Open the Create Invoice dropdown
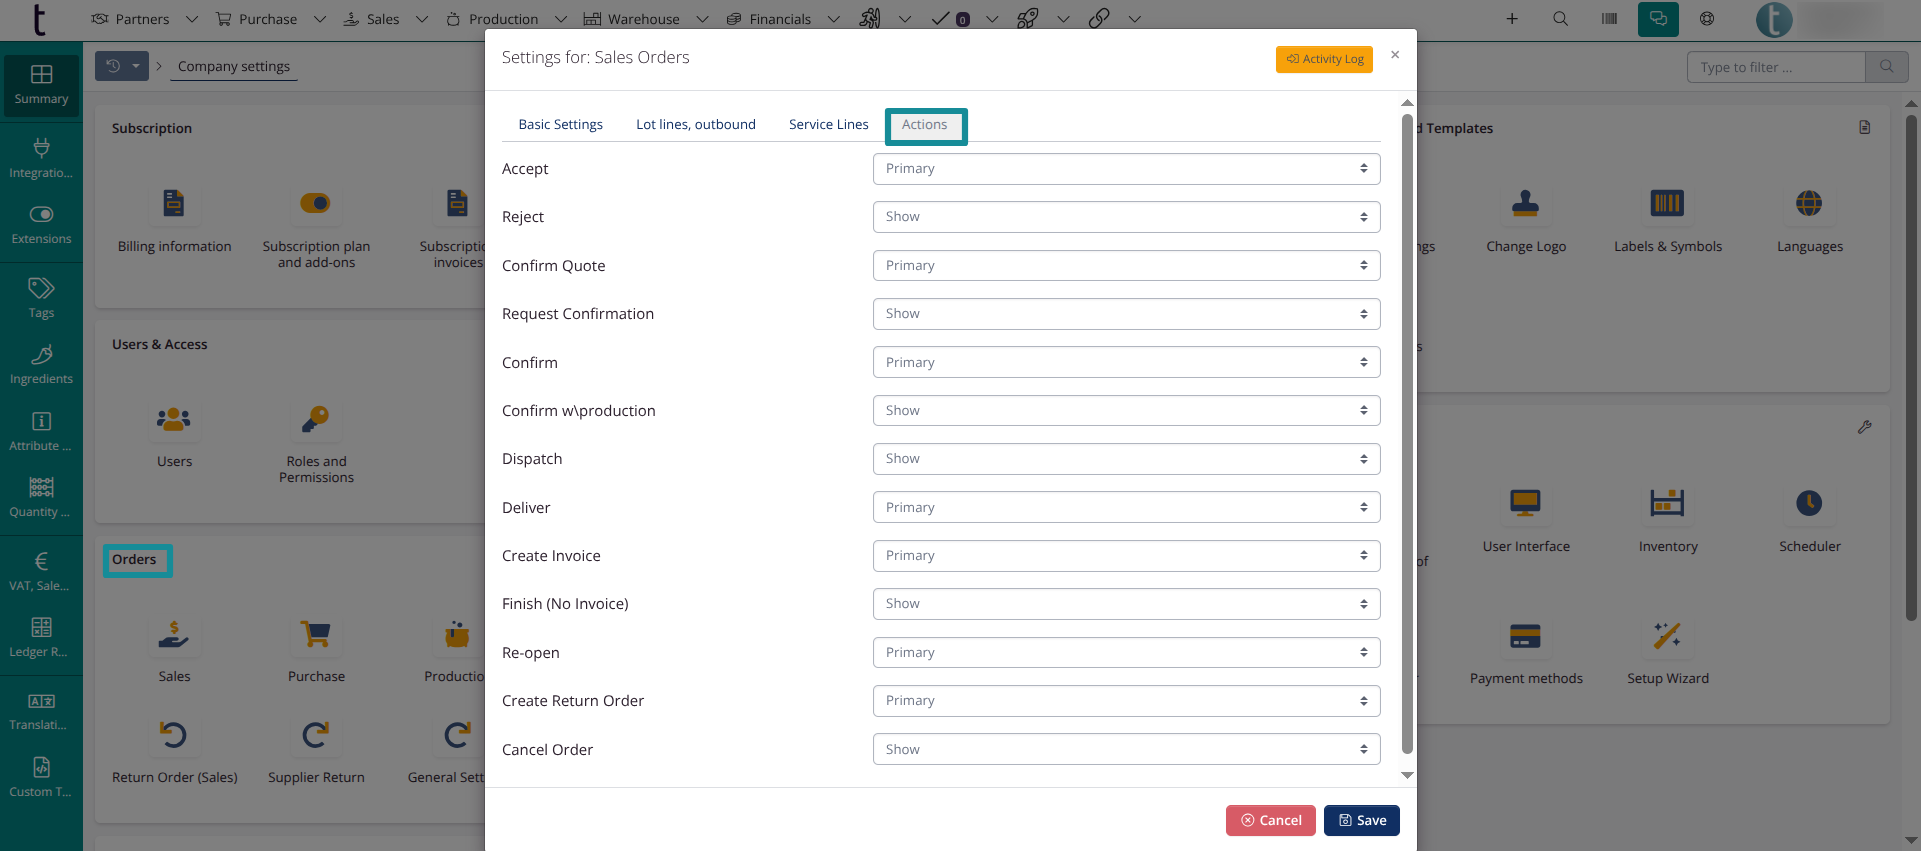This screenshot has height=851, width=1921. (x=1126, y=556)
